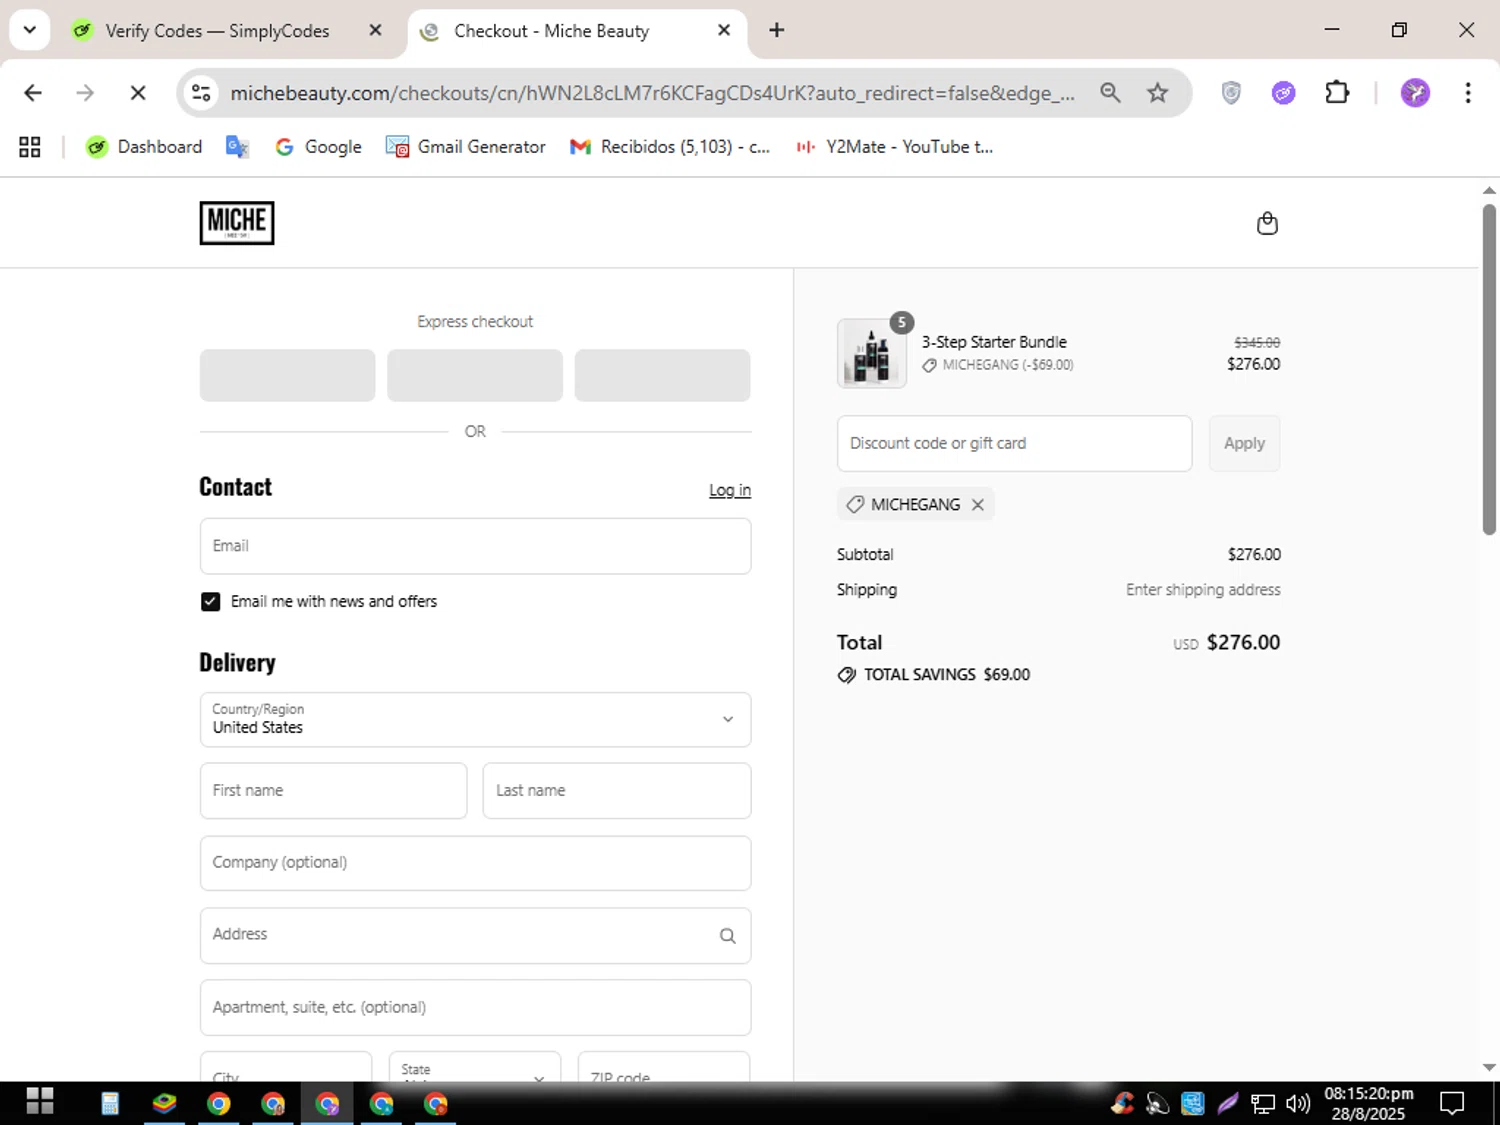Open the apps grid in bookmarks bar
Viewport: 1500px width, 1125px height.
tap(30, 147)
